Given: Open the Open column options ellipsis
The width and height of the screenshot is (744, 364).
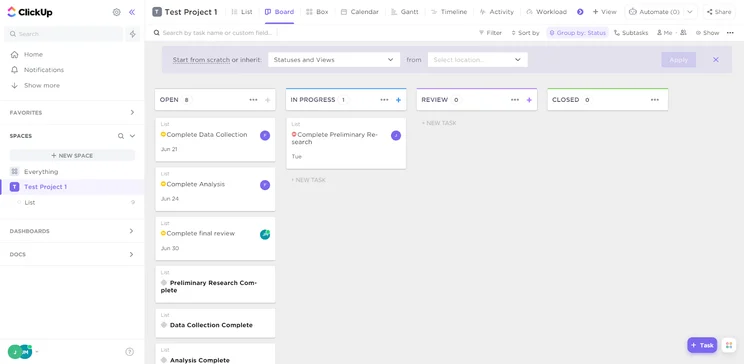Looking at the screenshot, I should (253, 100).
